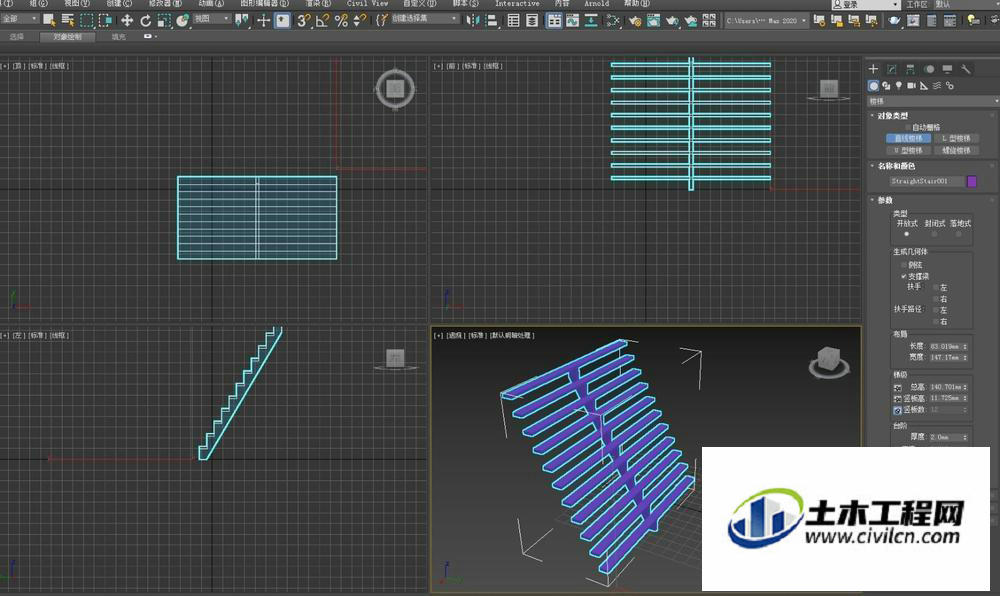Open Civil View menu
This screenshot has width=1000, height=596.
coord(367,4)
